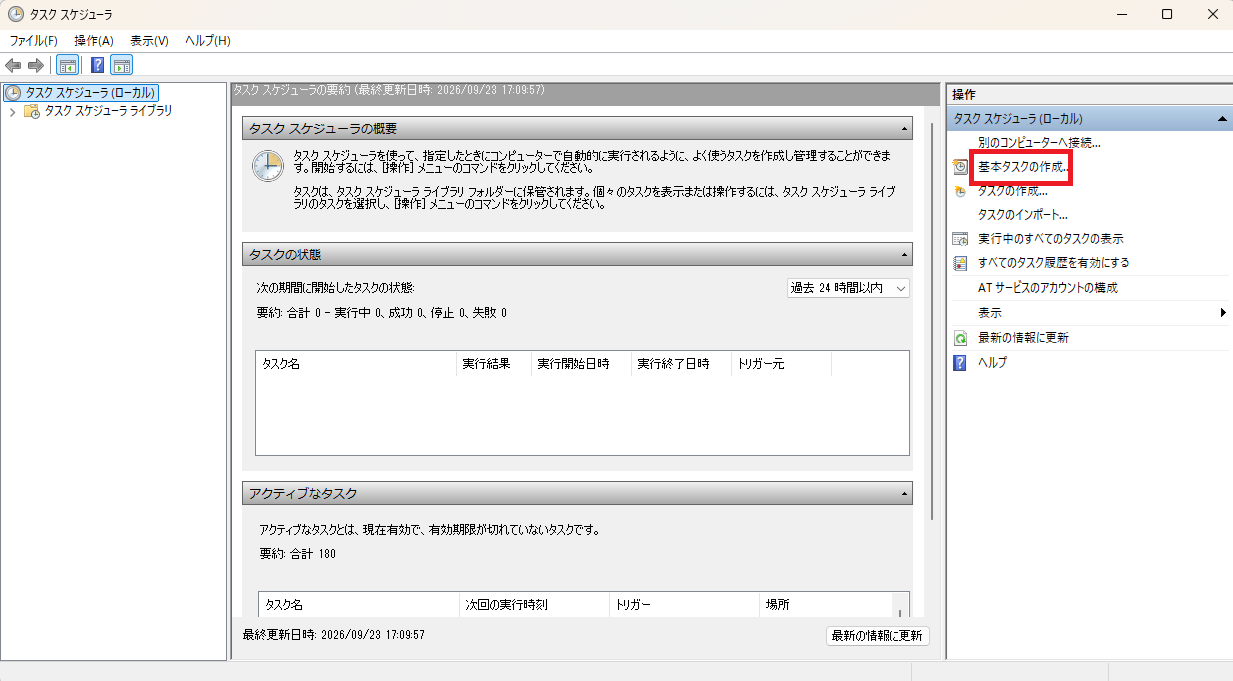Click the blue question mark help toolbar icon
This screenshot has width=1233, height=681.
pos(98,66)
